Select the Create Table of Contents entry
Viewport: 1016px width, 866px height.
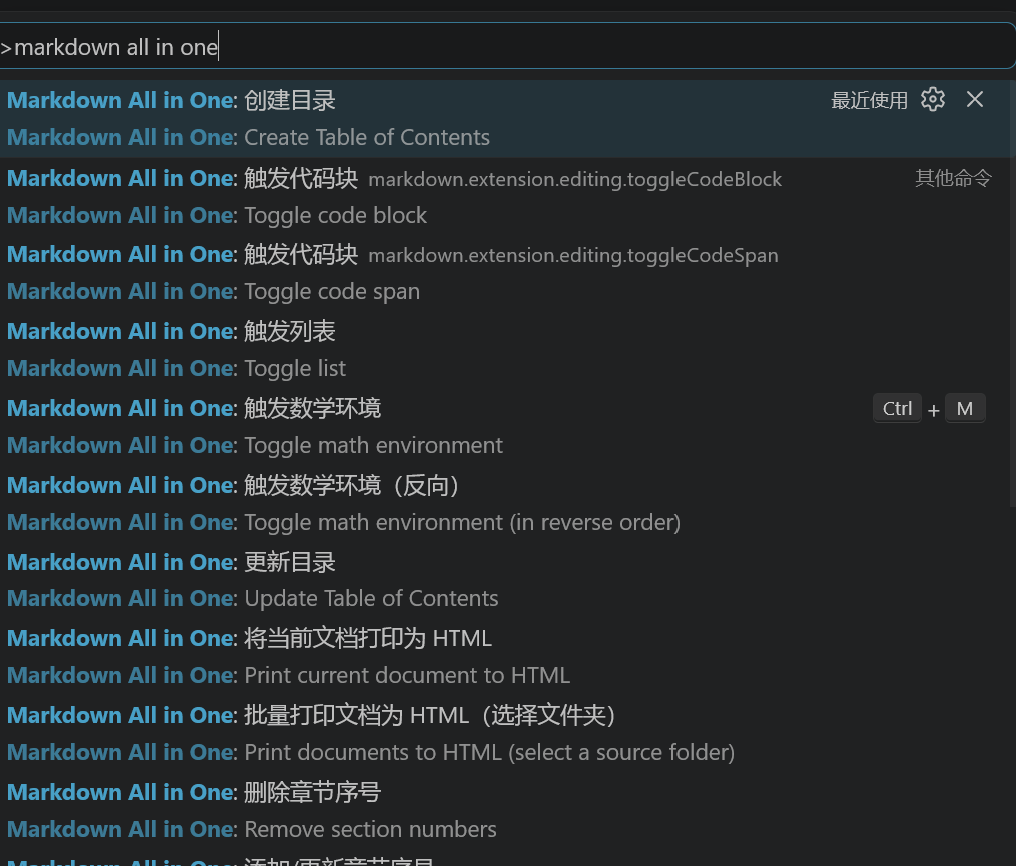pyautogui.click(x=248, y=137)
